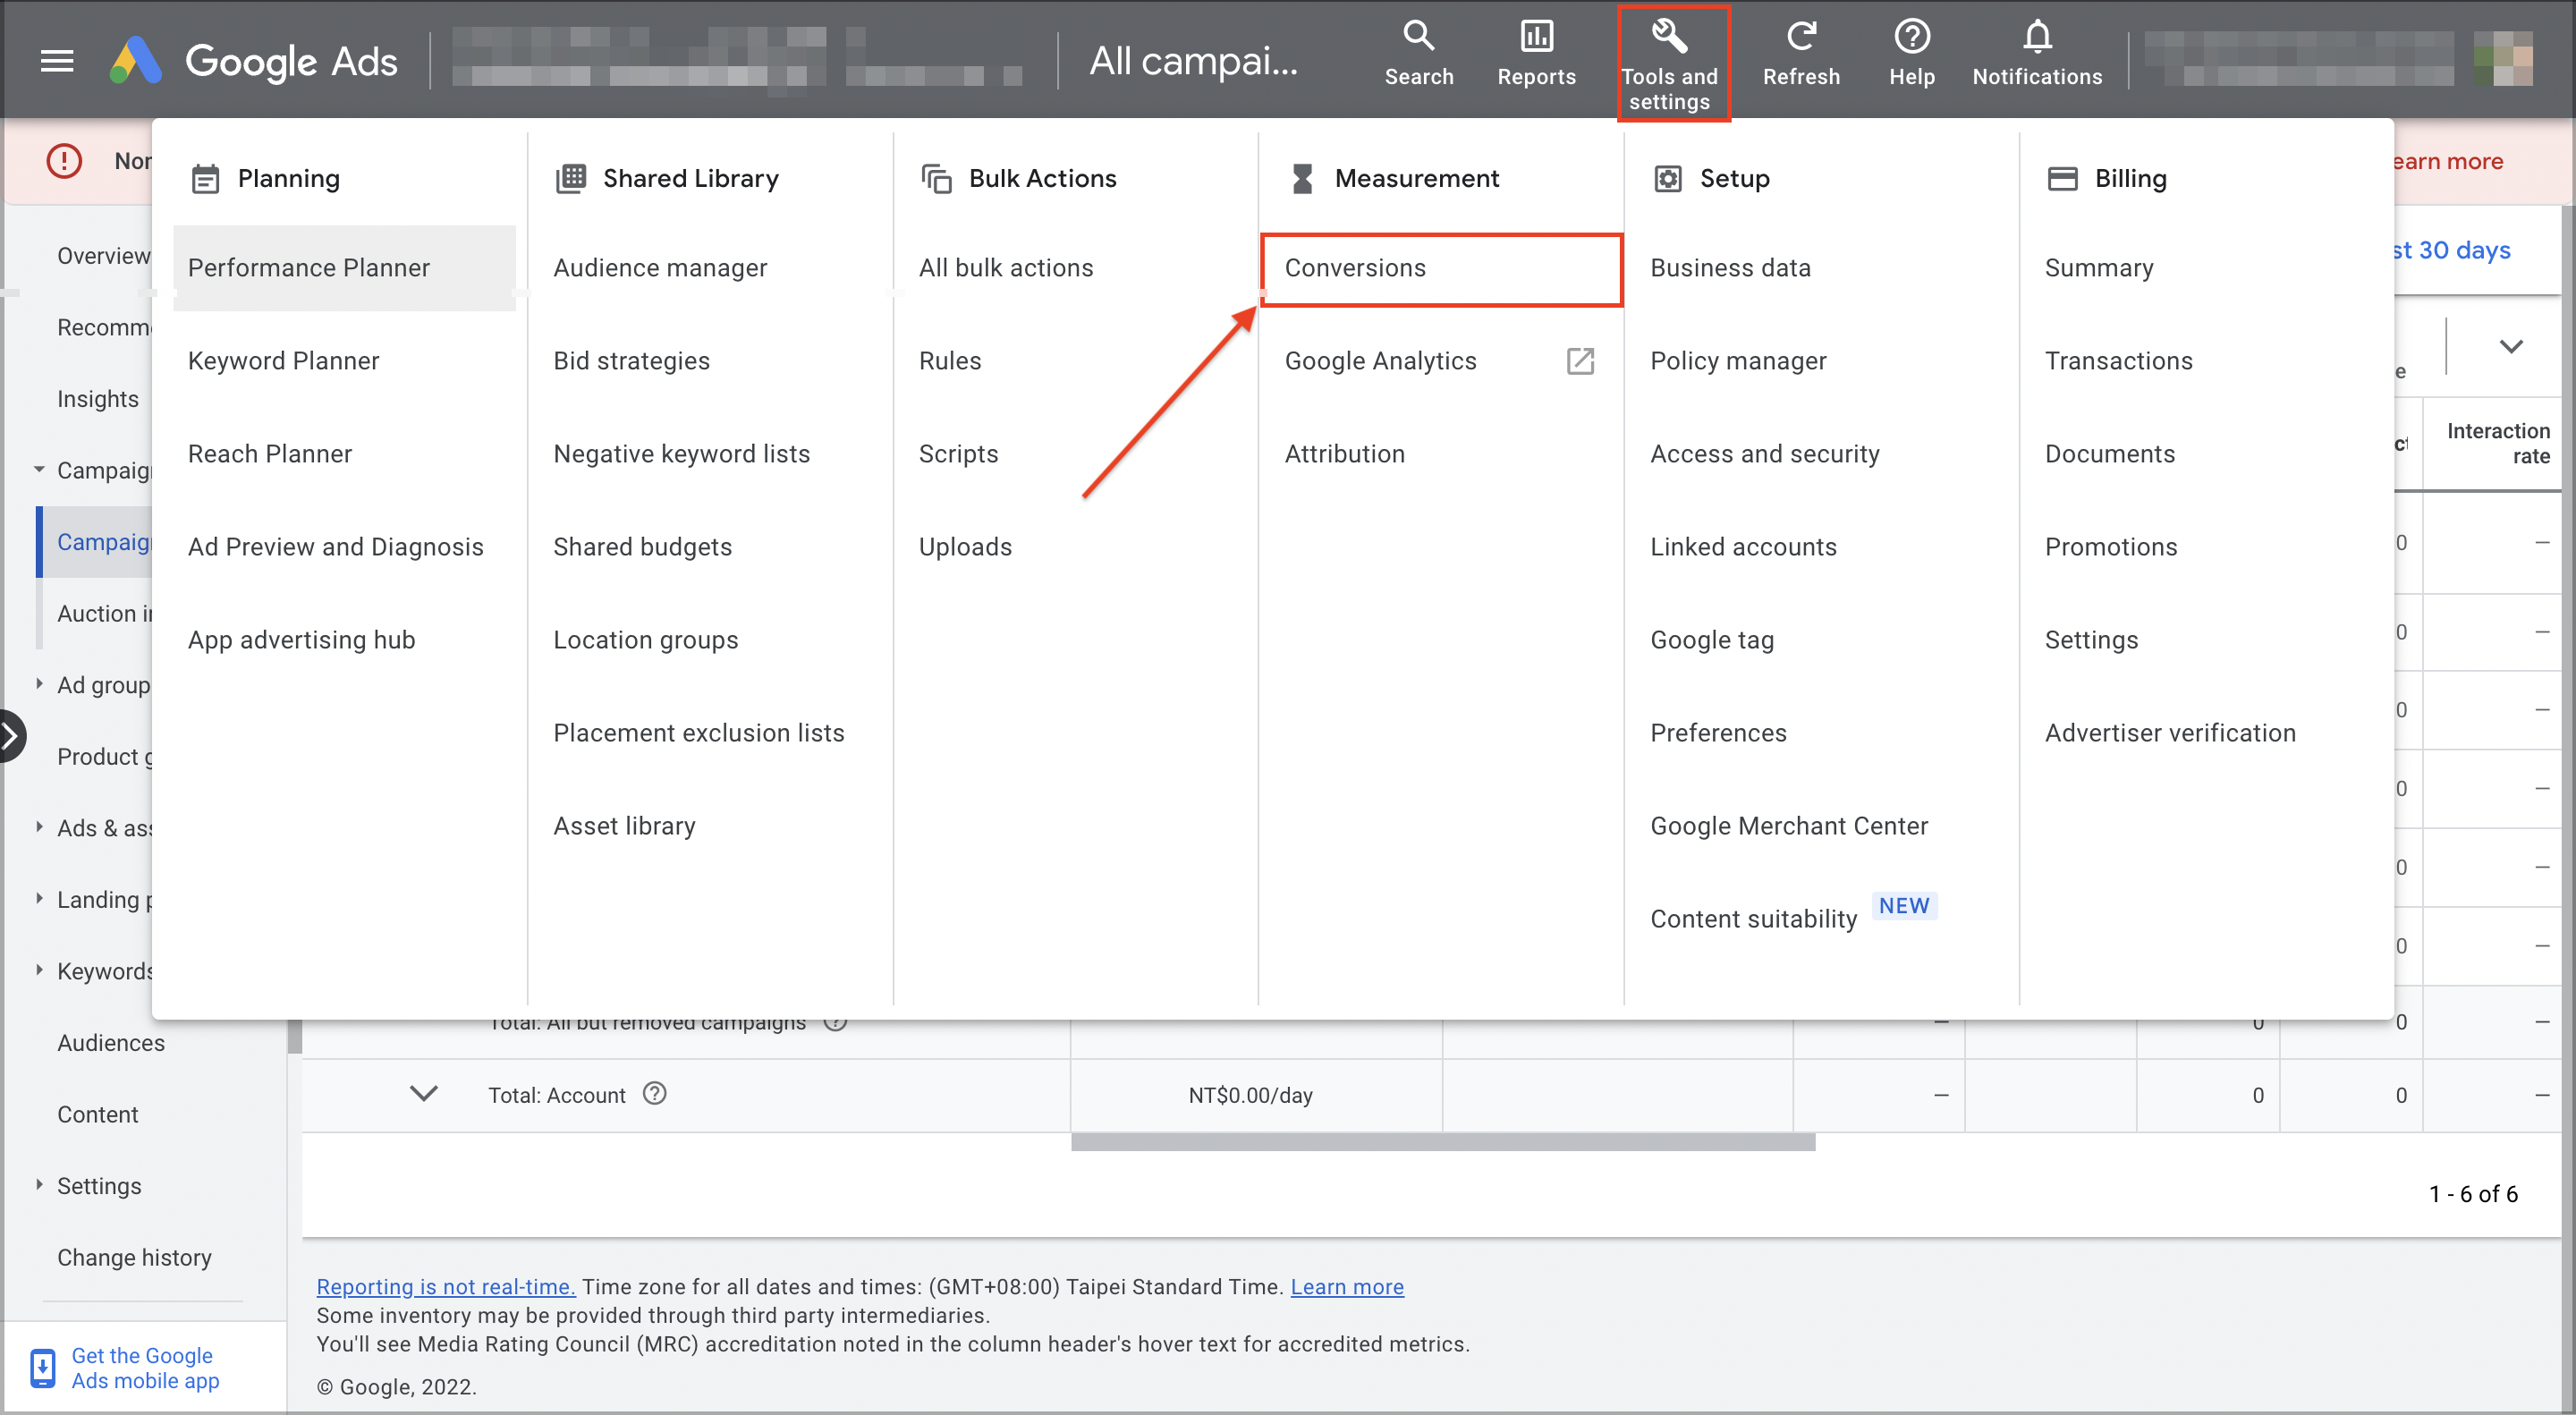Click Get the Google Ads mobile app
This screenshot has width=2576, height=1415.
click(144, 1368)
